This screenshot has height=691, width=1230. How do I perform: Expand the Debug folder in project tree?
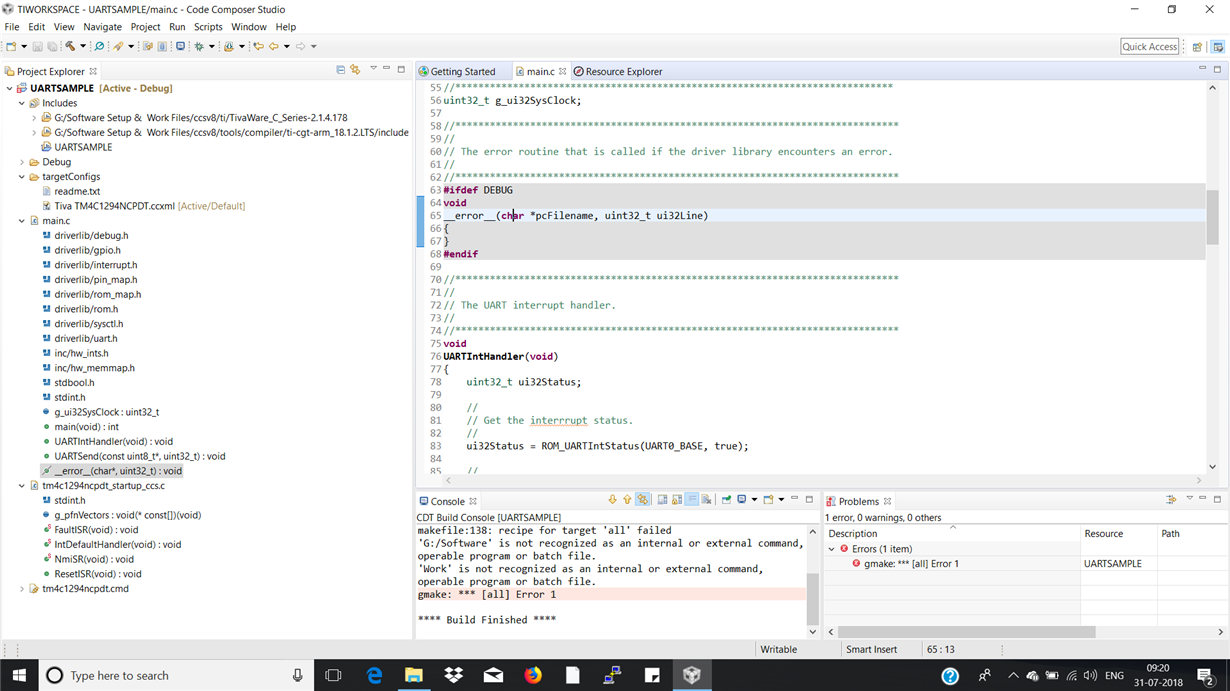click(22, 162)
